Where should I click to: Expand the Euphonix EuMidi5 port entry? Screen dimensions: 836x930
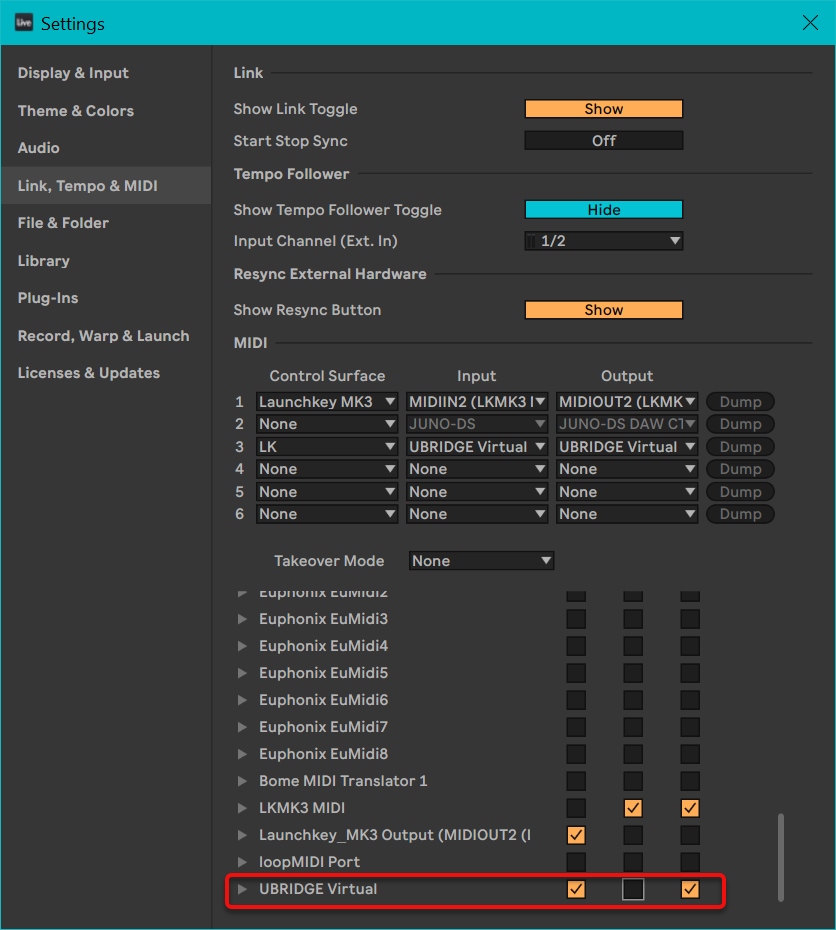242,673
